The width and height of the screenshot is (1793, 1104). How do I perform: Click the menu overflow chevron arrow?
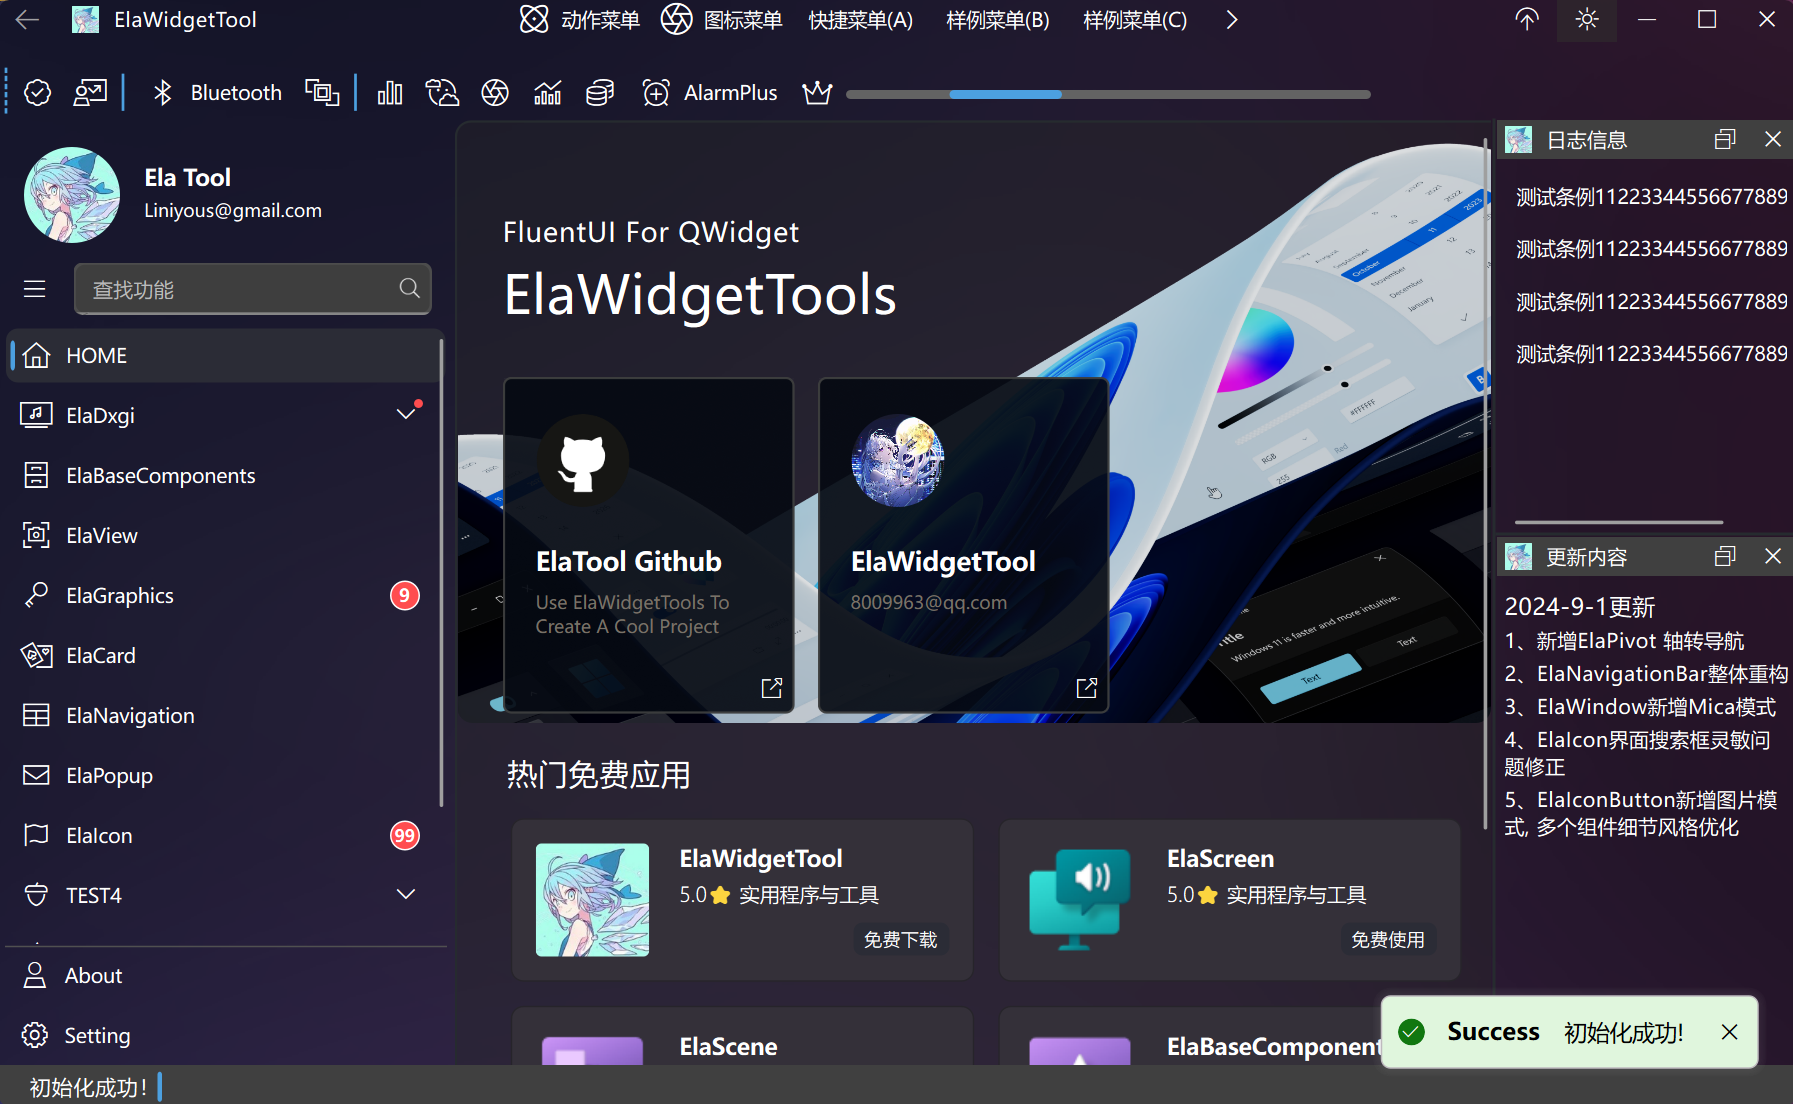pos(1232,20)
